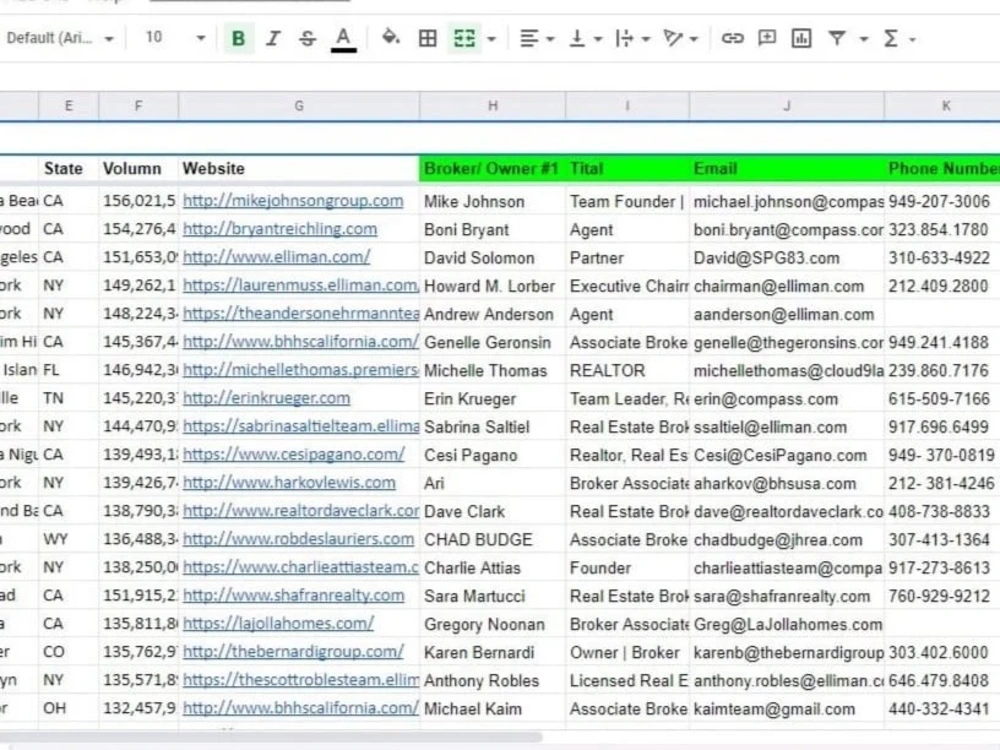Create a filter with the funnel icon
Viewport: 1000px width, 750px height.
click(x=840, y=37)
